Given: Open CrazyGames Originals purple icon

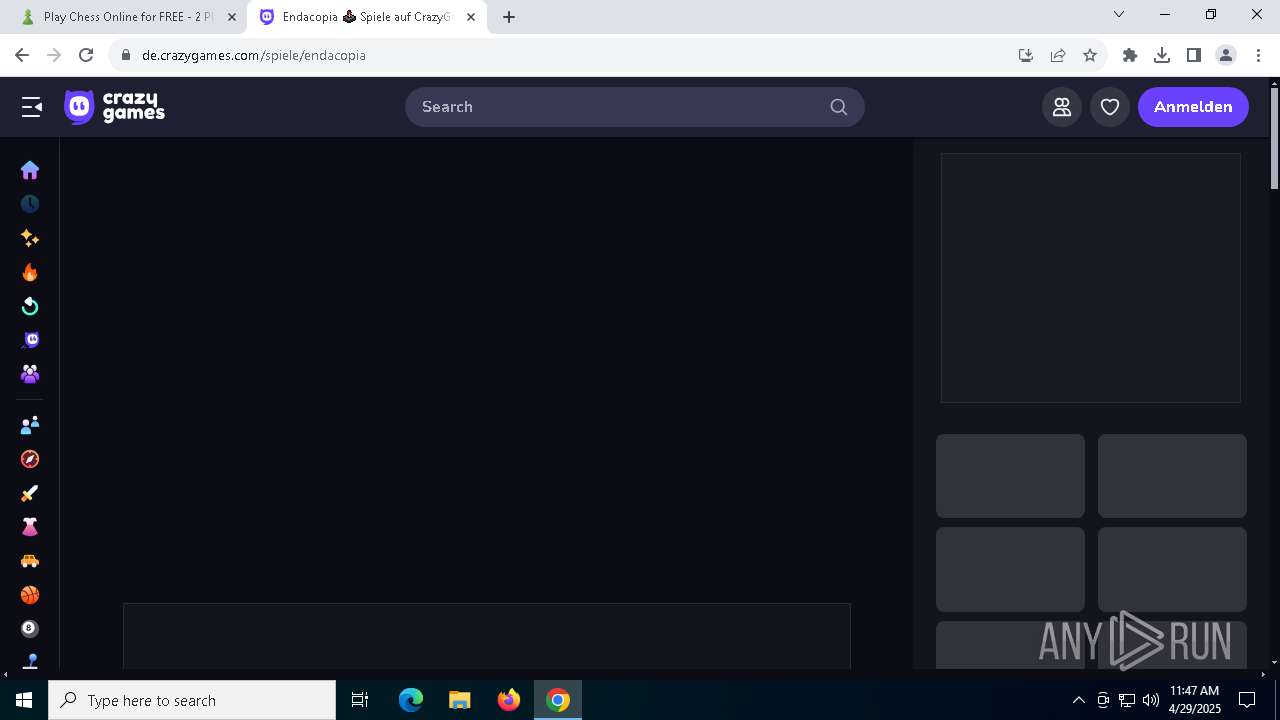Looking at the screenshot, I should click(x=30, y=340).
